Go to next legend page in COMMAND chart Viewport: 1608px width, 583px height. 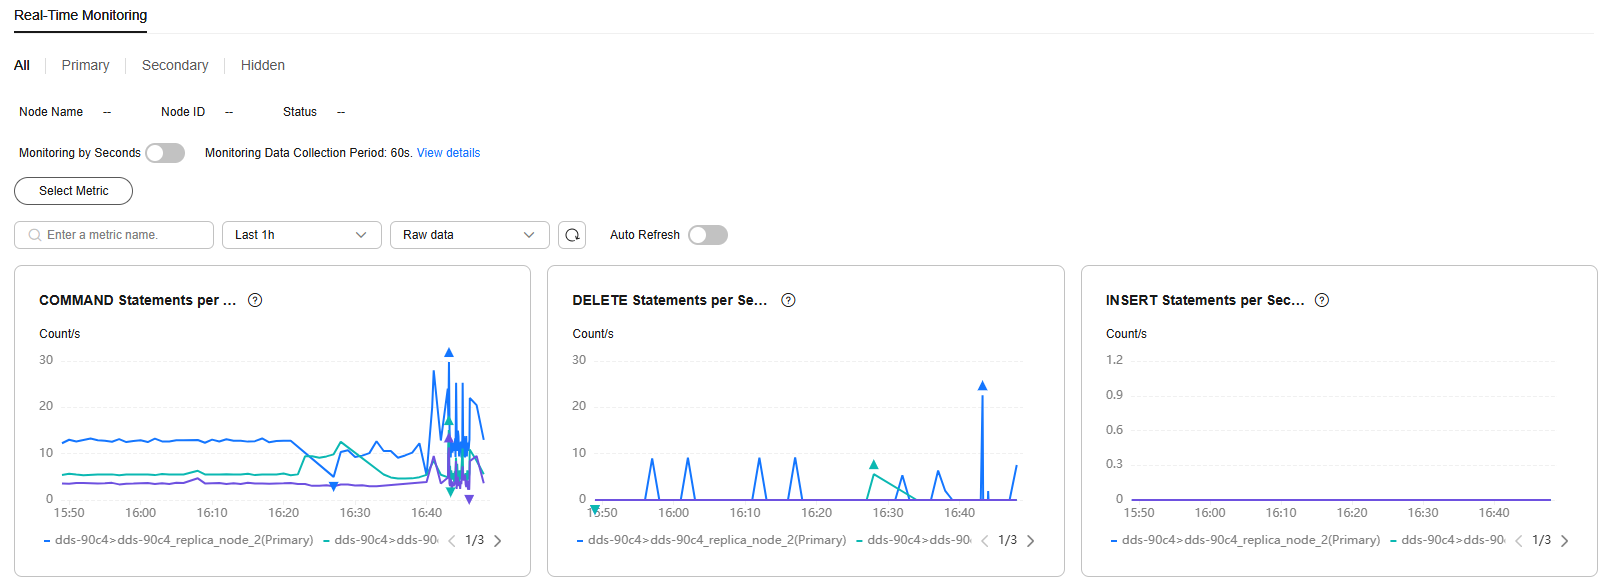coord(498,541)
